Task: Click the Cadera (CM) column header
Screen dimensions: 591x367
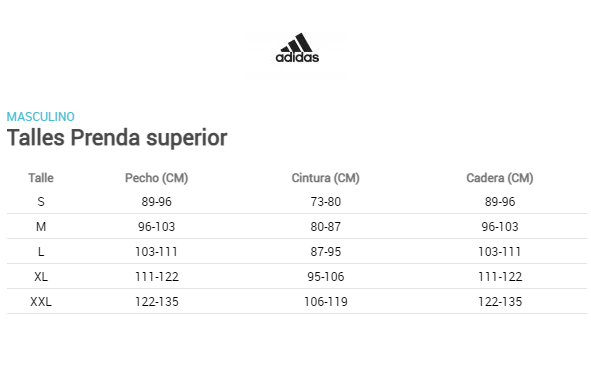Action: pyautogui.click(x=500, y=178)
